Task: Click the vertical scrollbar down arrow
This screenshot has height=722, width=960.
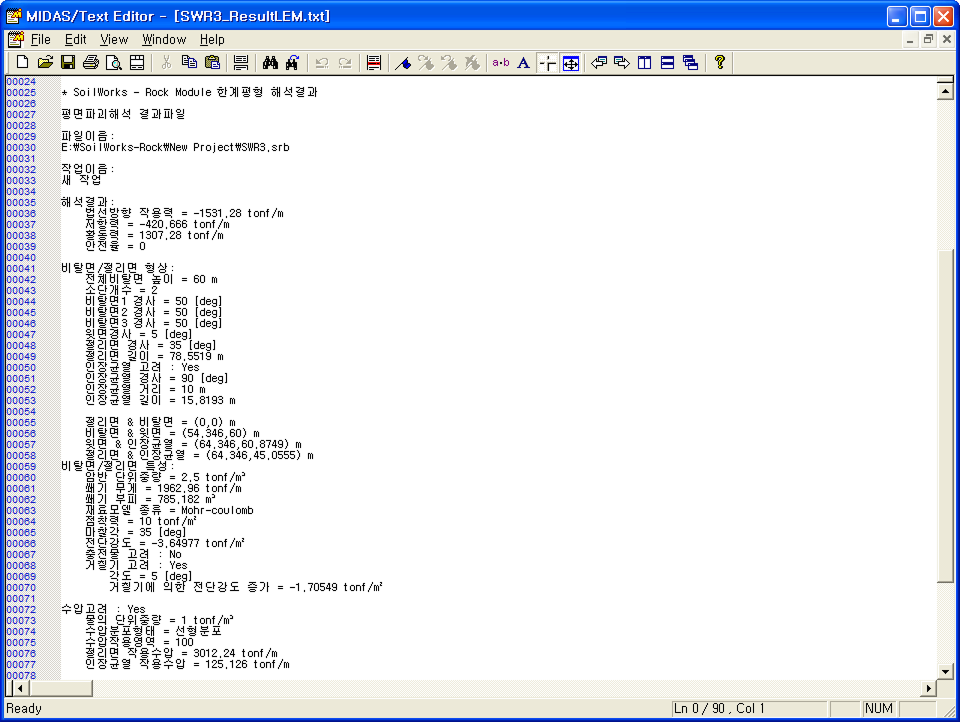Action: click(943, 671)
